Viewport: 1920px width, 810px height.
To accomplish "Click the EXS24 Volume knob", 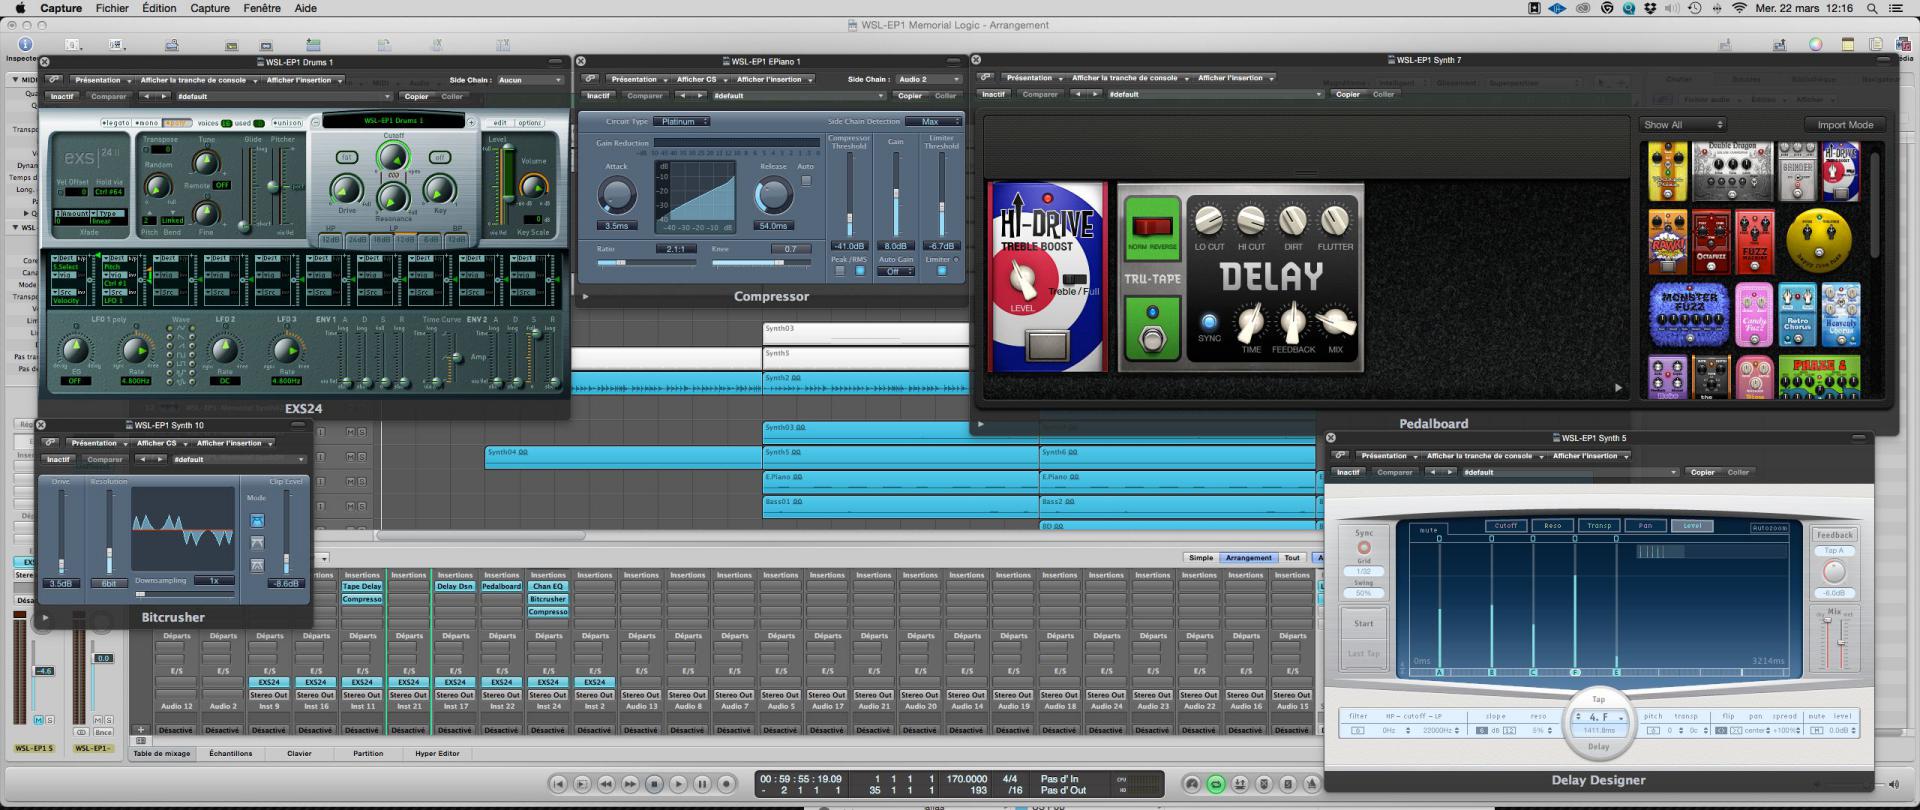I will pyautogui.click(x=533, y=185).
